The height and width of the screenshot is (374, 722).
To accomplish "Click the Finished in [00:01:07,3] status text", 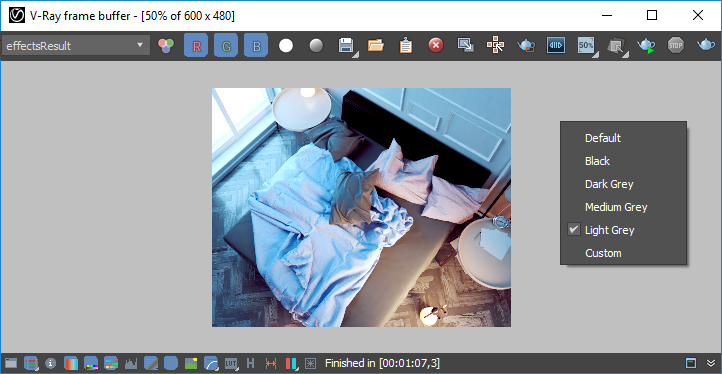I will point(382,363).
